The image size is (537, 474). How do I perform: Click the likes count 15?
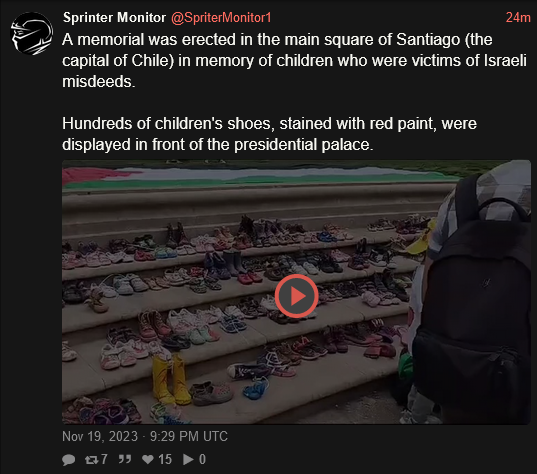[x=165, y=459]
